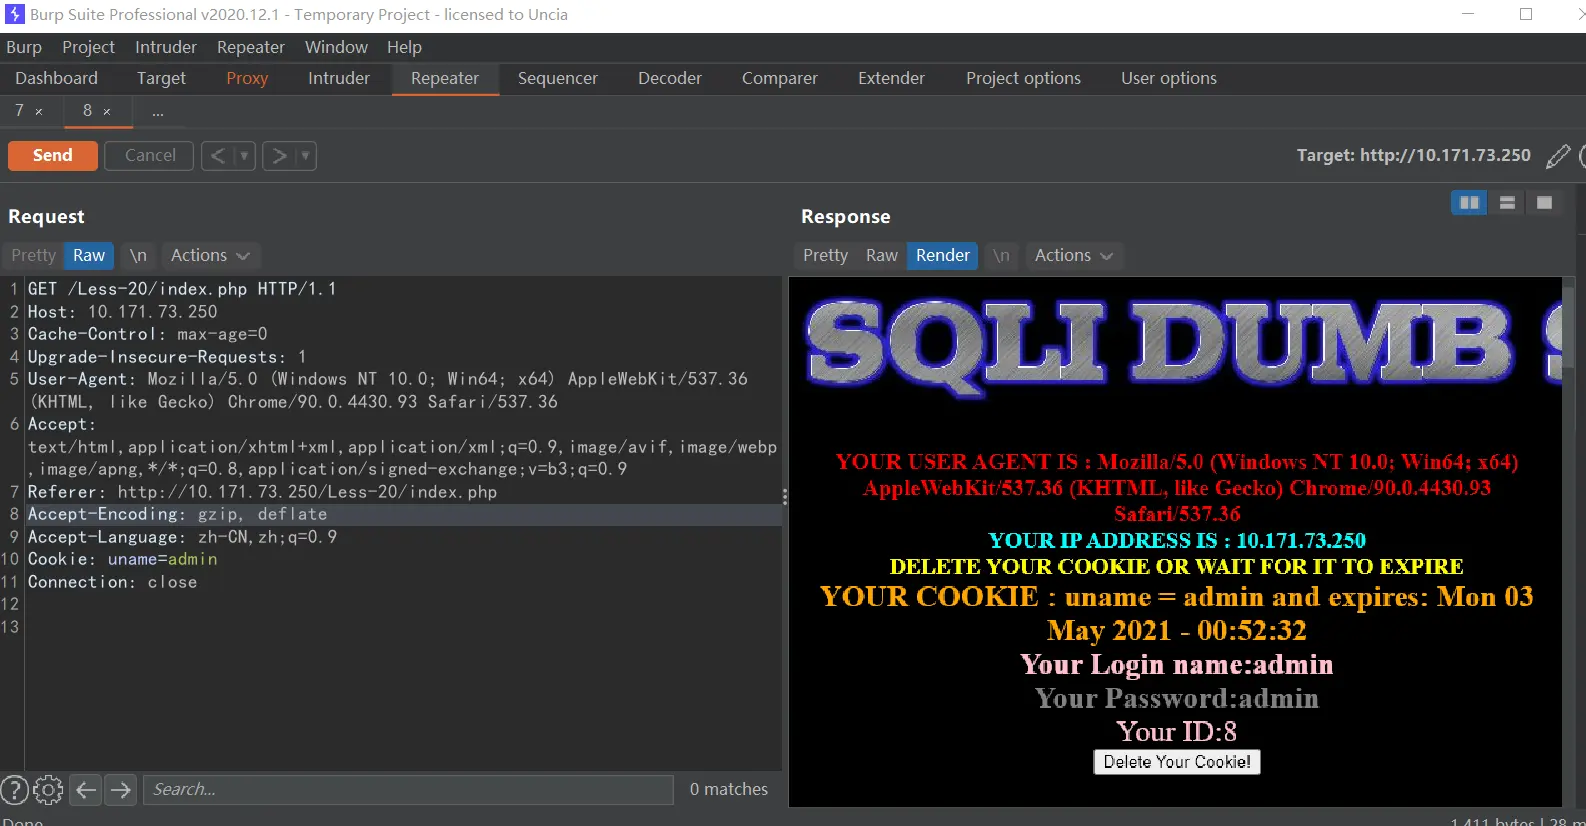
Task: Close Repeater tab 7
Action: pos(39,112)
